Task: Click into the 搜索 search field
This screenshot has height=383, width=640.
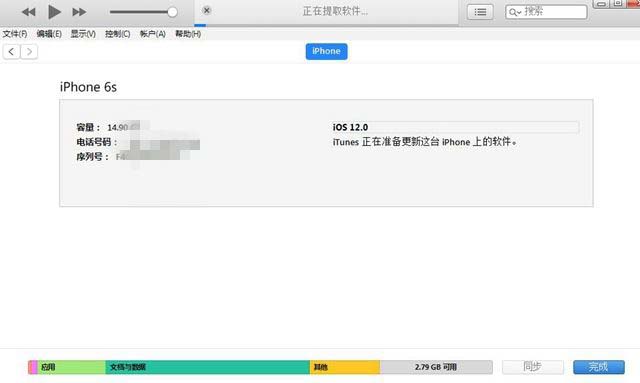Action: click(546, 12)
